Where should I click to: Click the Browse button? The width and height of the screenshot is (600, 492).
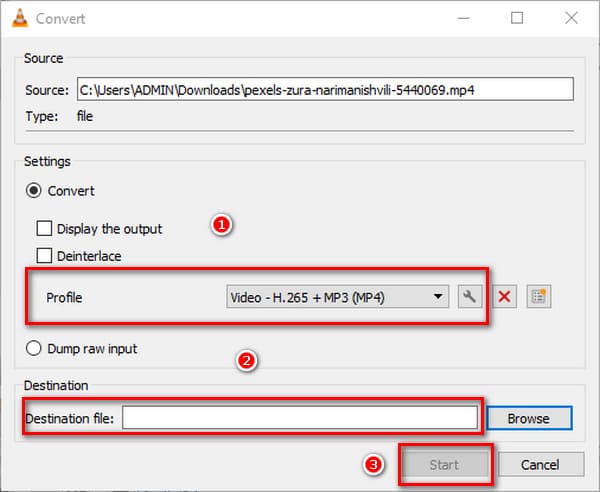point(529,418)
